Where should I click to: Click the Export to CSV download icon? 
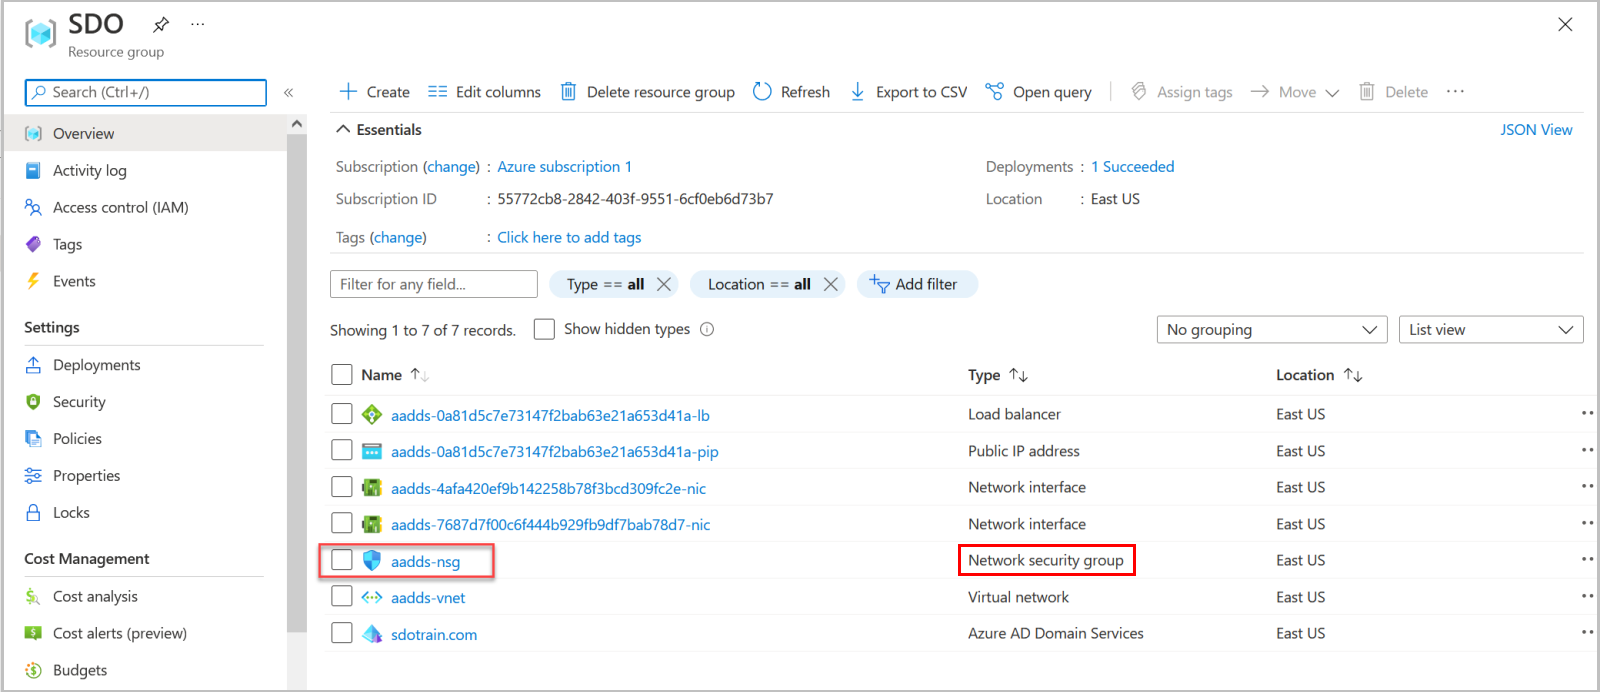coord(857,92)
